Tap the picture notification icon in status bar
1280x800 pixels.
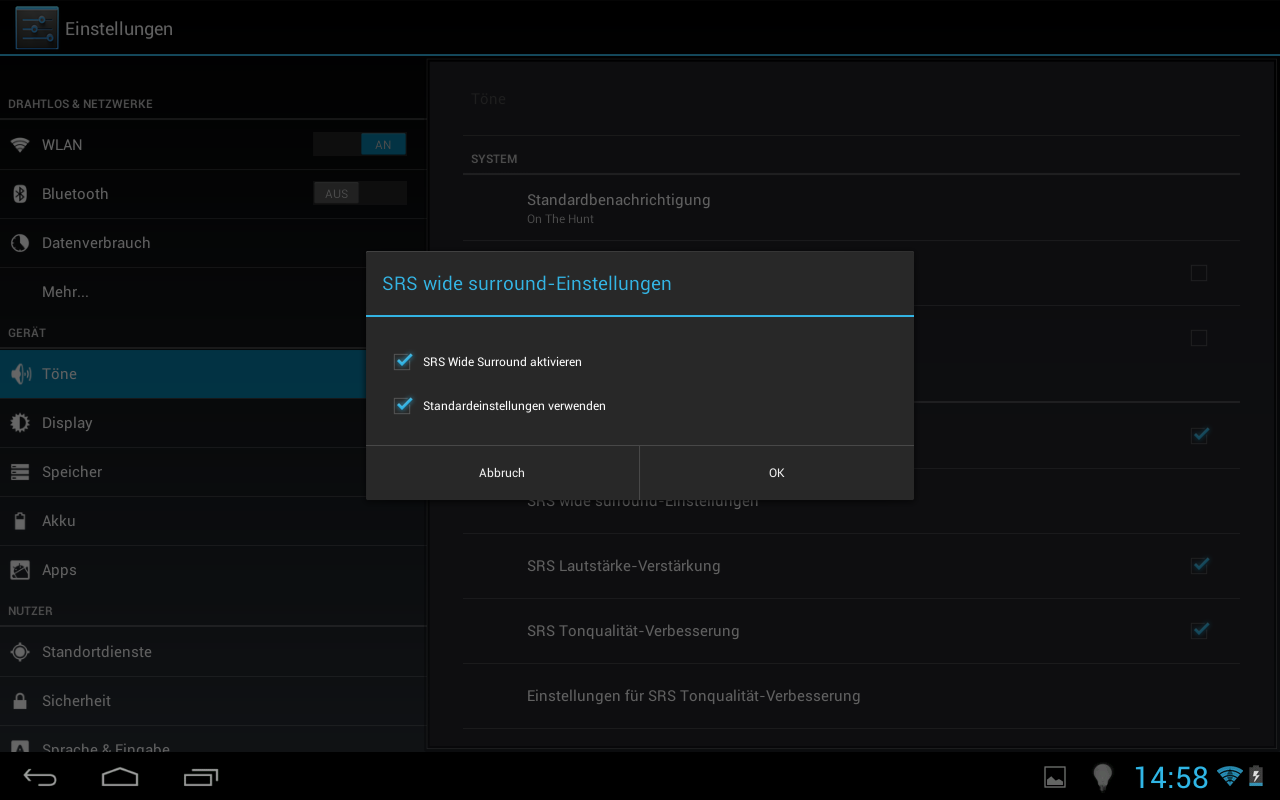1054,777
